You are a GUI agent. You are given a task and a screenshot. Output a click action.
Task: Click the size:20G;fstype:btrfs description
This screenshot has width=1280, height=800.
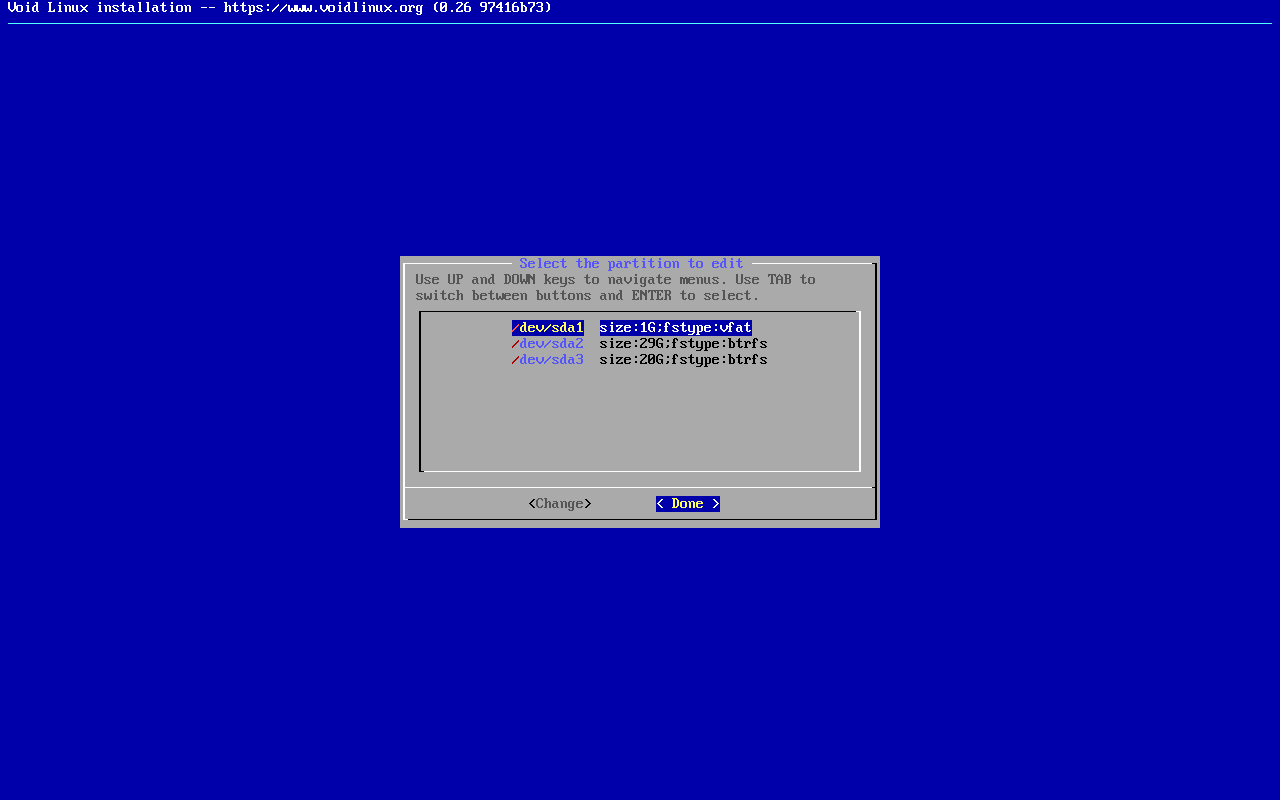(683, 360)
